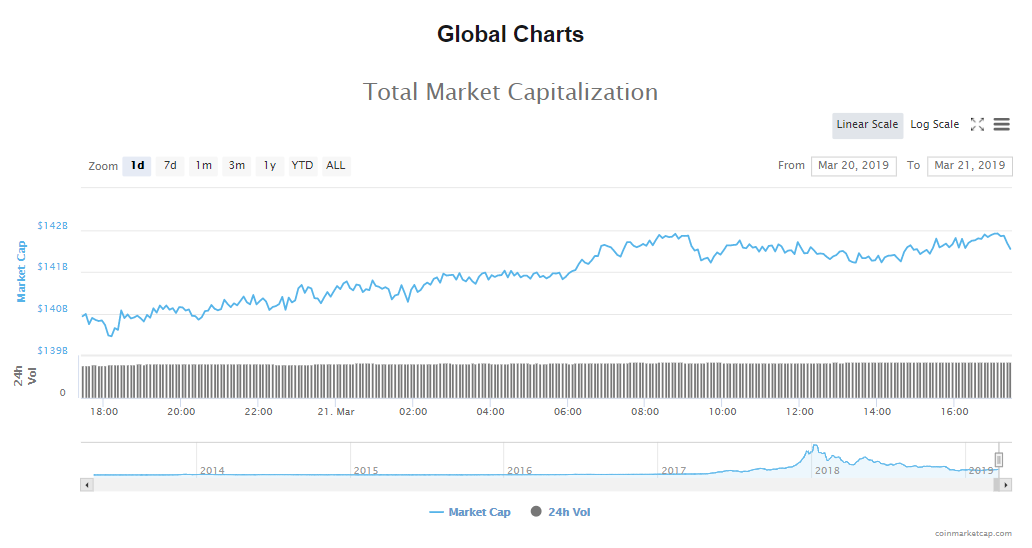
Task: Switch chart to Linear Scale
Action: click(x=867, y=125)
